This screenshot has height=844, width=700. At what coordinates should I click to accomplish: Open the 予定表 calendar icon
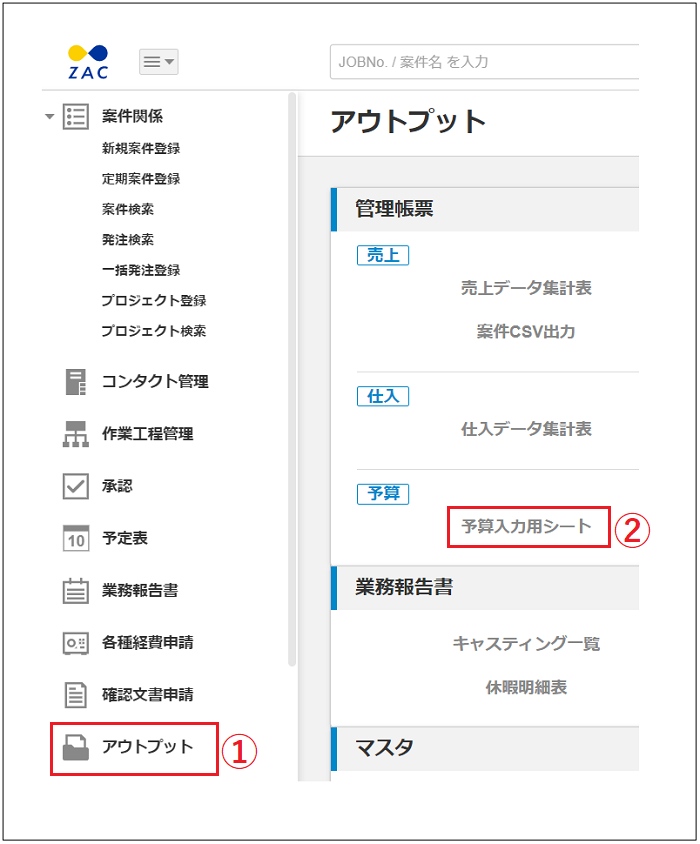76,539
